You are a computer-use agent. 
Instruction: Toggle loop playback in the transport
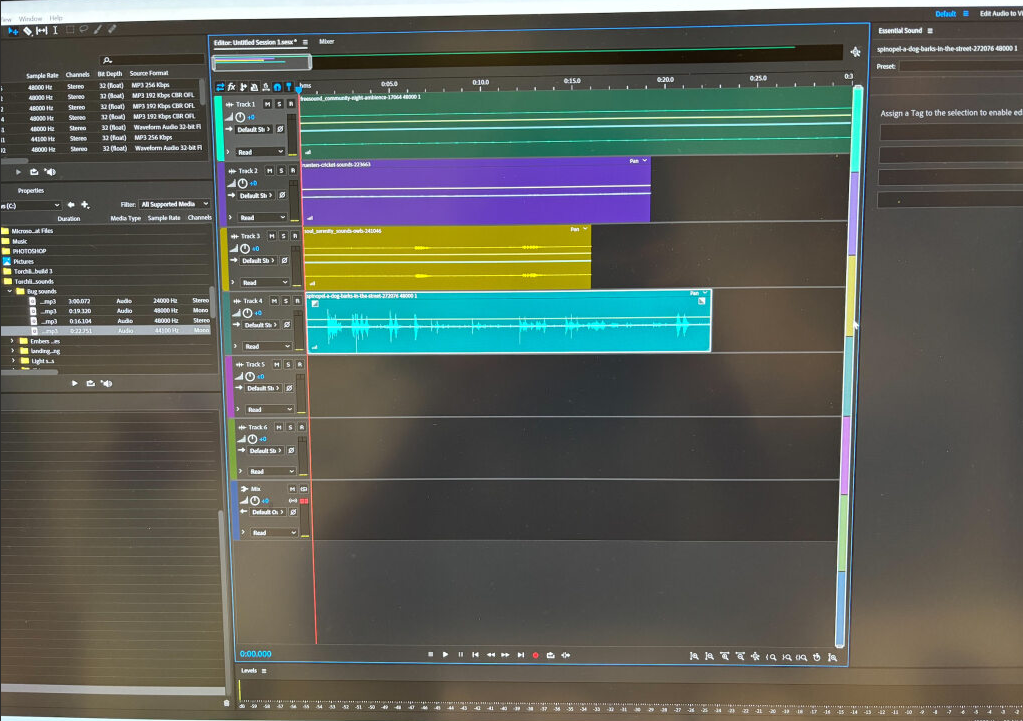551,655
